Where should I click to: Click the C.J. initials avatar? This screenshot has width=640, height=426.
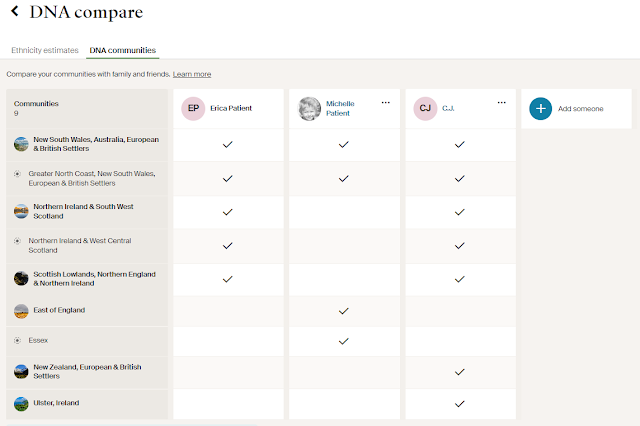tap(425, 108)
